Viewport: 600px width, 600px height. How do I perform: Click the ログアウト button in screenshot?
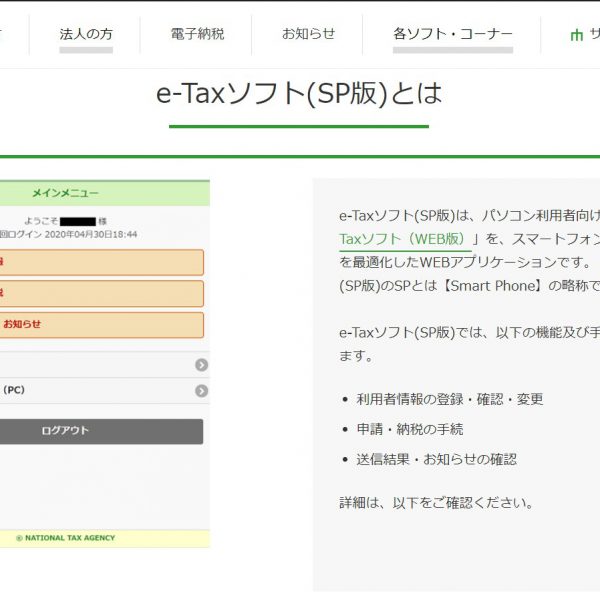pos(101,431)
